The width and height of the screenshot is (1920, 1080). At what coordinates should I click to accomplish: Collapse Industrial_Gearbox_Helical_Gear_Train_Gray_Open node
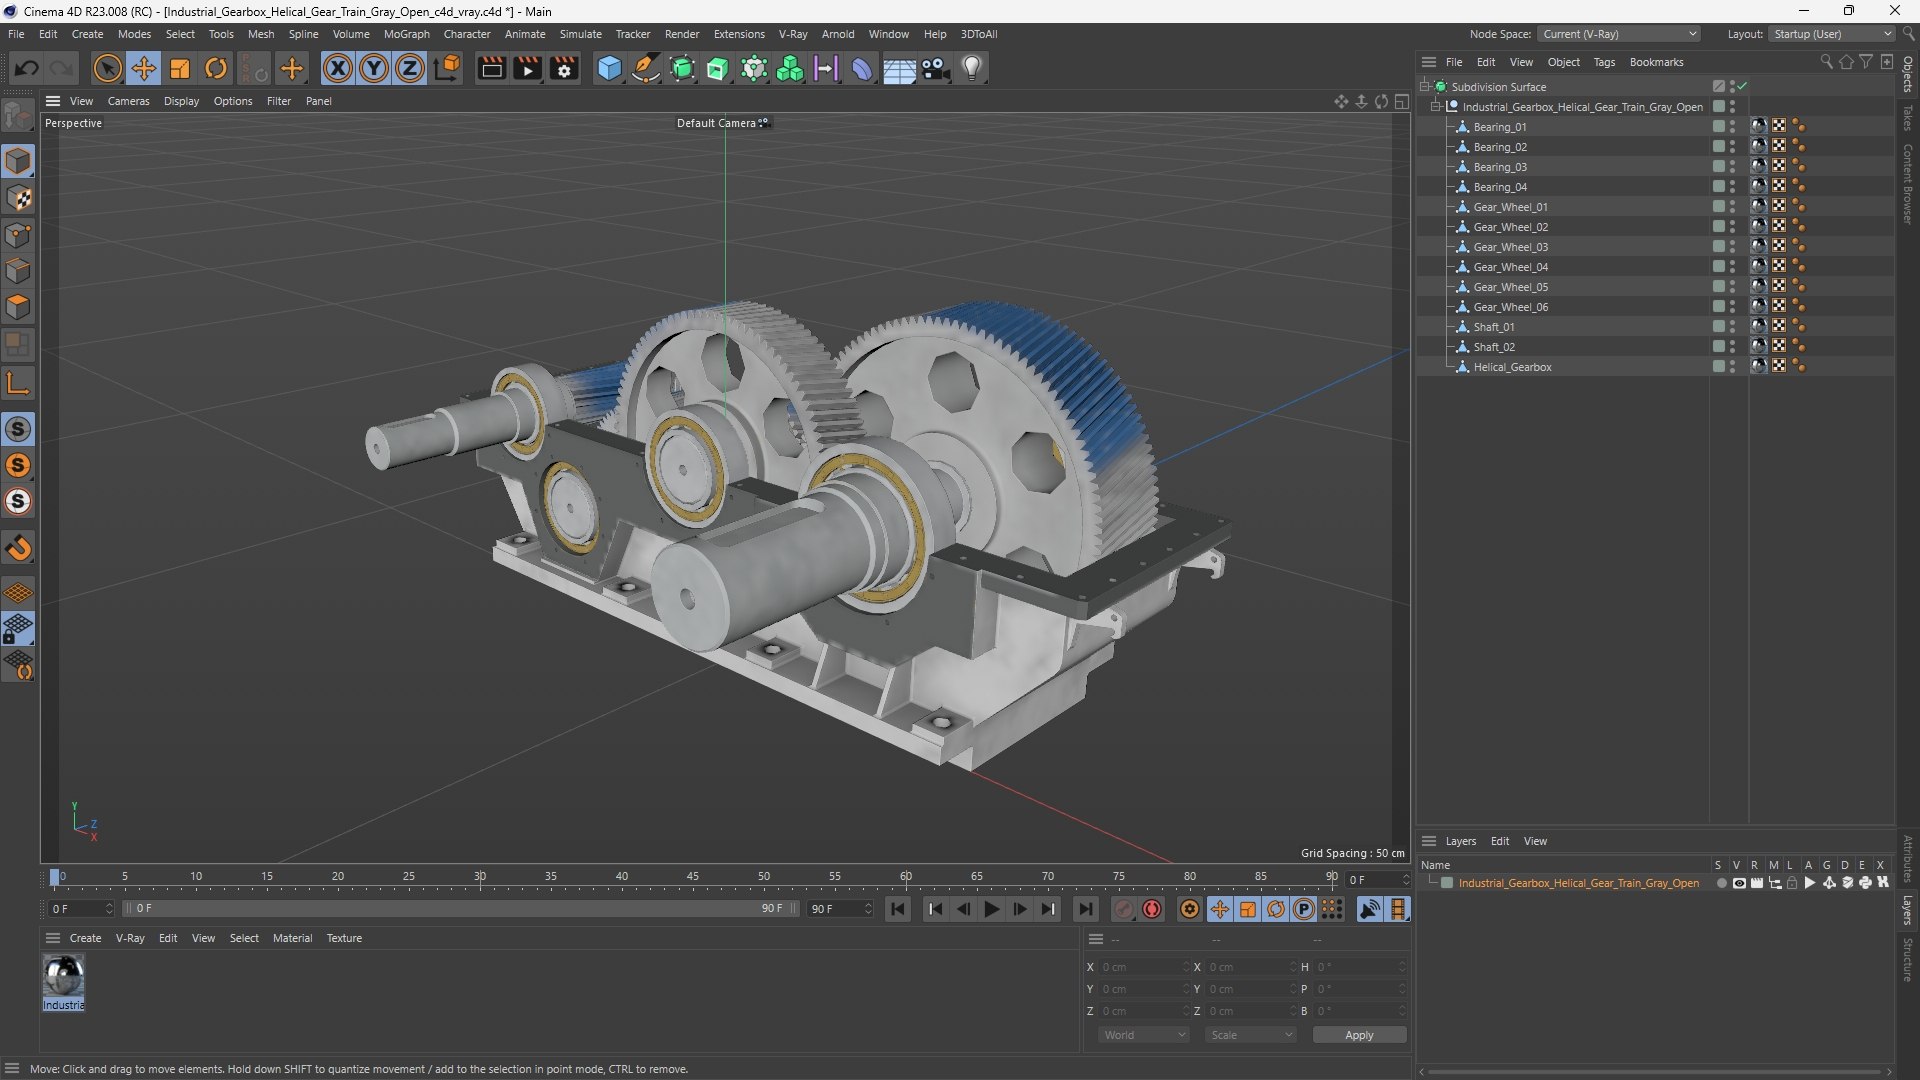(x=1435, y=107)
